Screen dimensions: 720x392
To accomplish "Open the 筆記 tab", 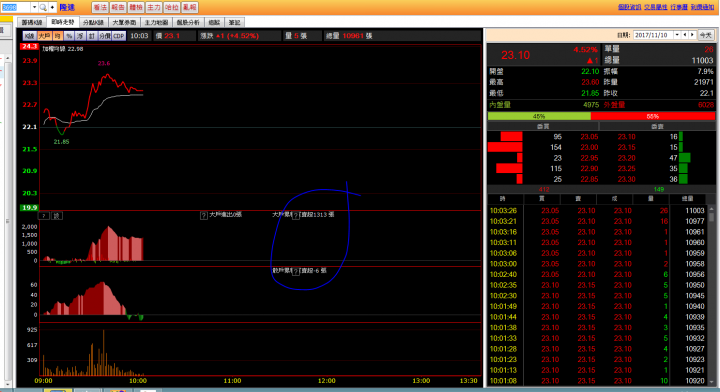I will (x=235, y=22).
